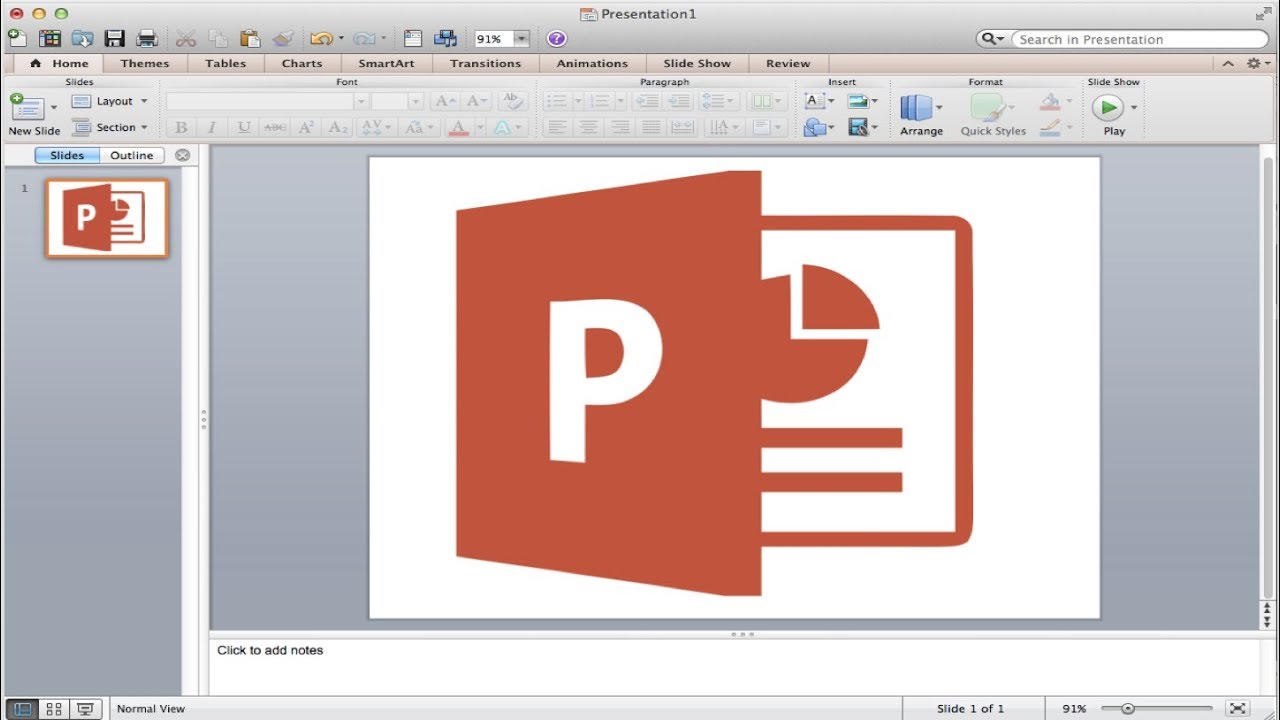Switch to Slide Sorter view icon
This screenshot has height=720, width=1280.
click(54, 708)
